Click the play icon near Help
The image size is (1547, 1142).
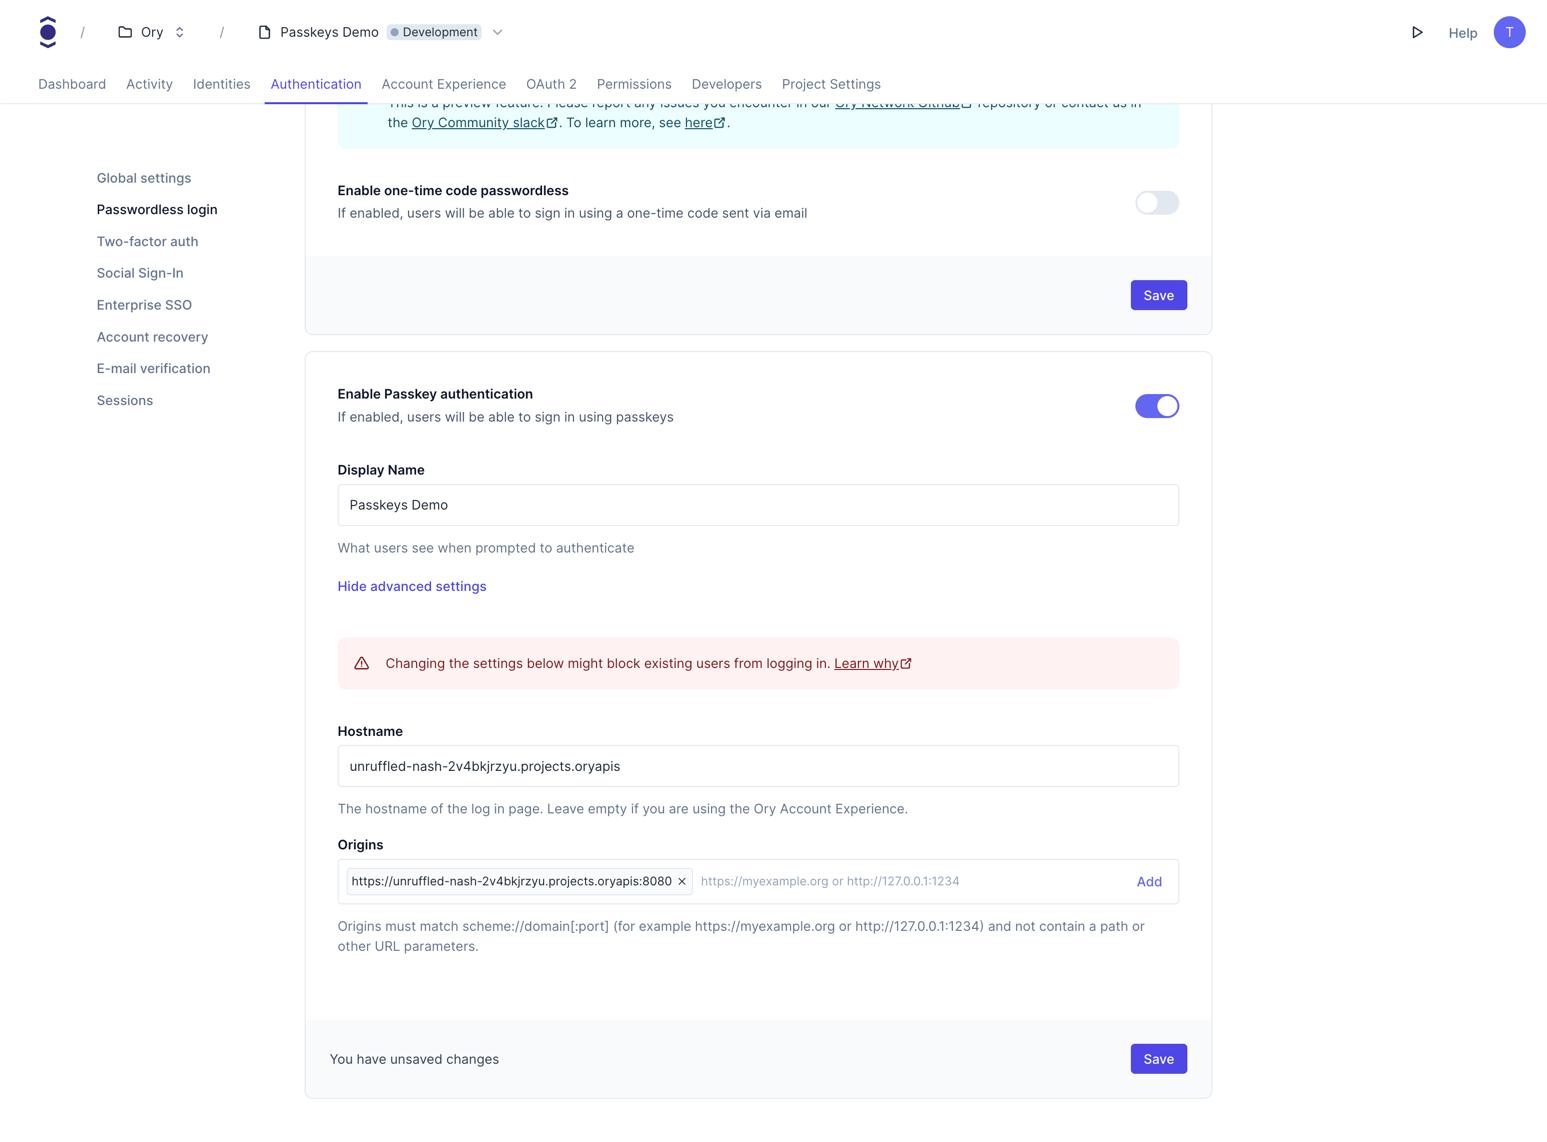coord(1417,31)
